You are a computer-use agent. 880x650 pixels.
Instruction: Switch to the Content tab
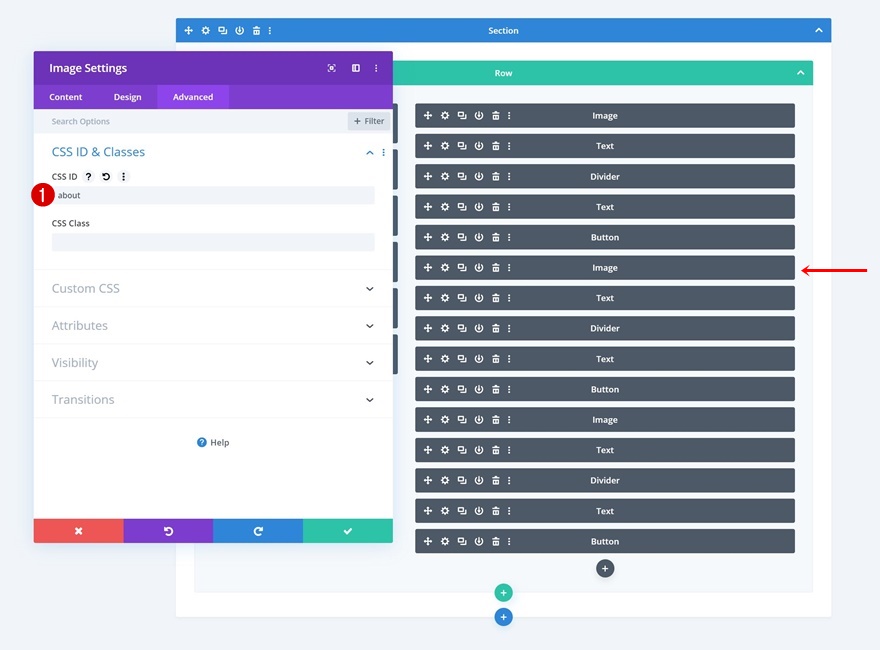(66, 97)
